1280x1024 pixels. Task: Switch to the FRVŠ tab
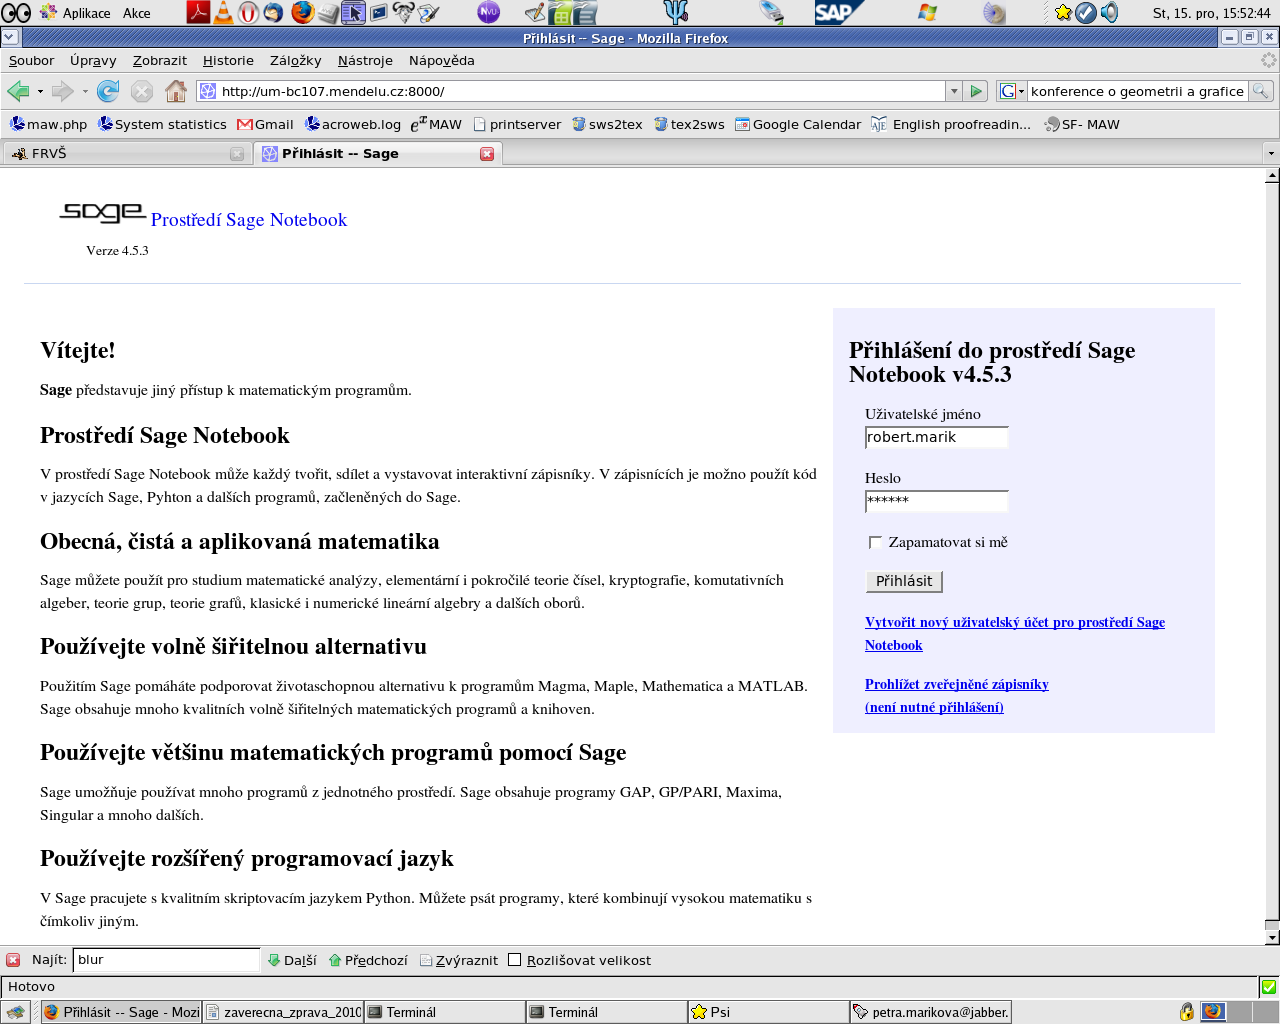pyautogui.click(x=120, y=154)
